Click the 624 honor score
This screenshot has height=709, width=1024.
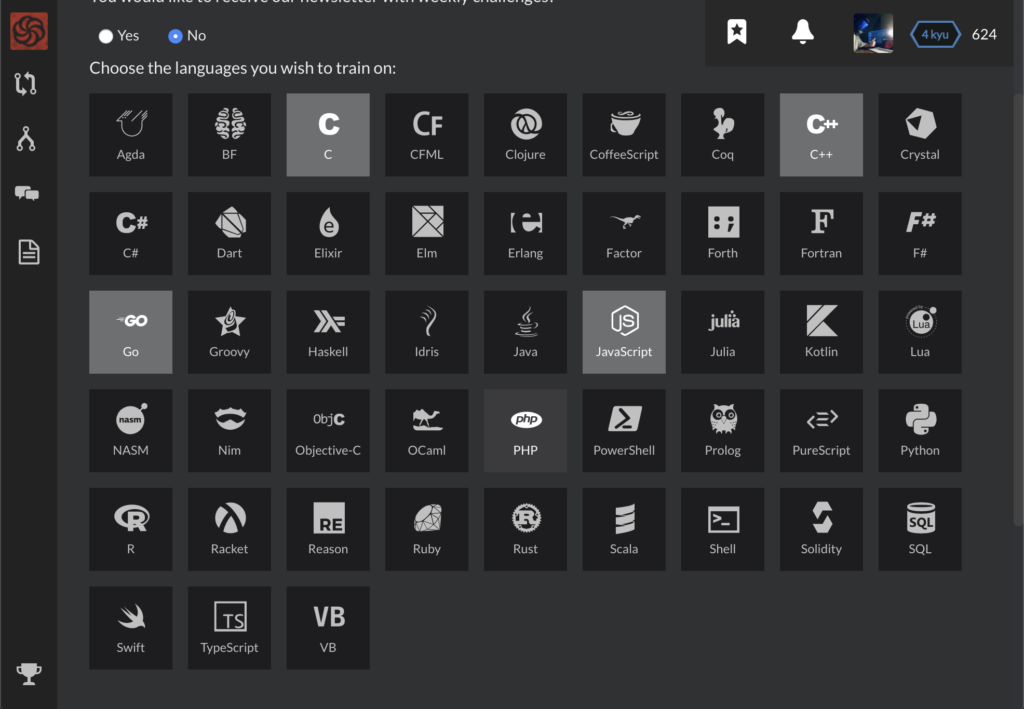click(984, 35)
